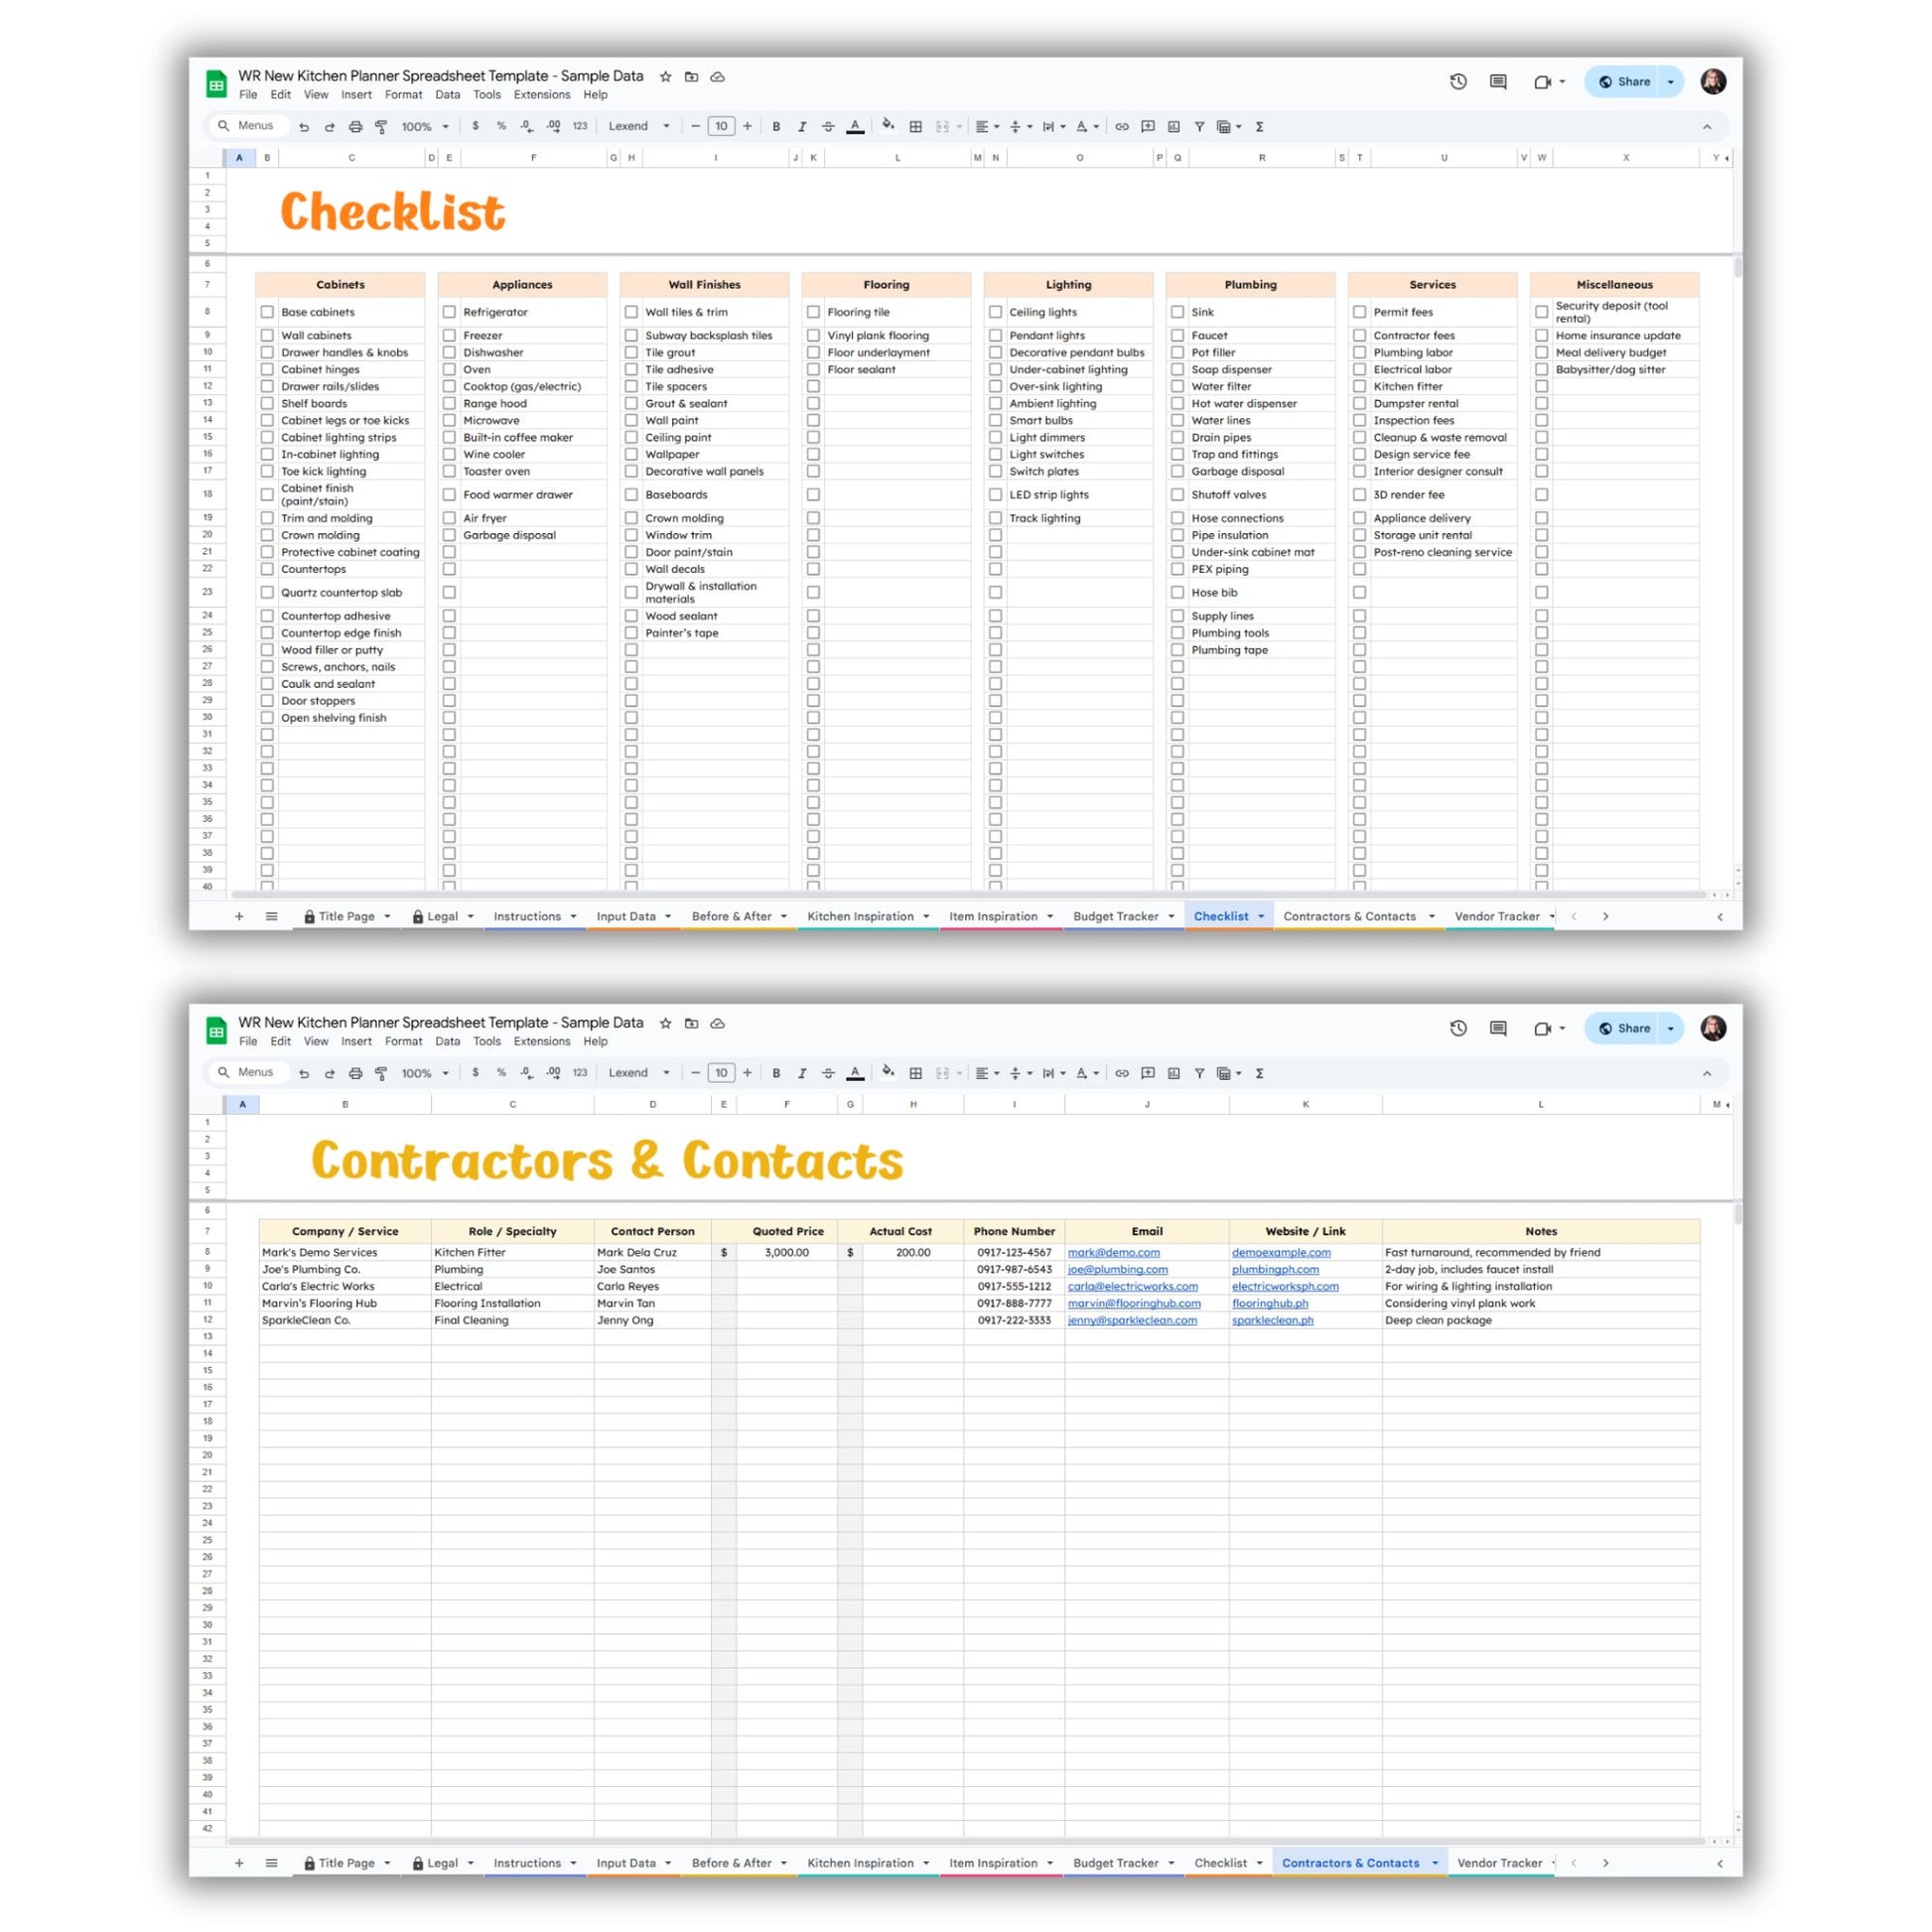
Task: Expand Share button arrow in Checklist window
Action: (1671, 82)
